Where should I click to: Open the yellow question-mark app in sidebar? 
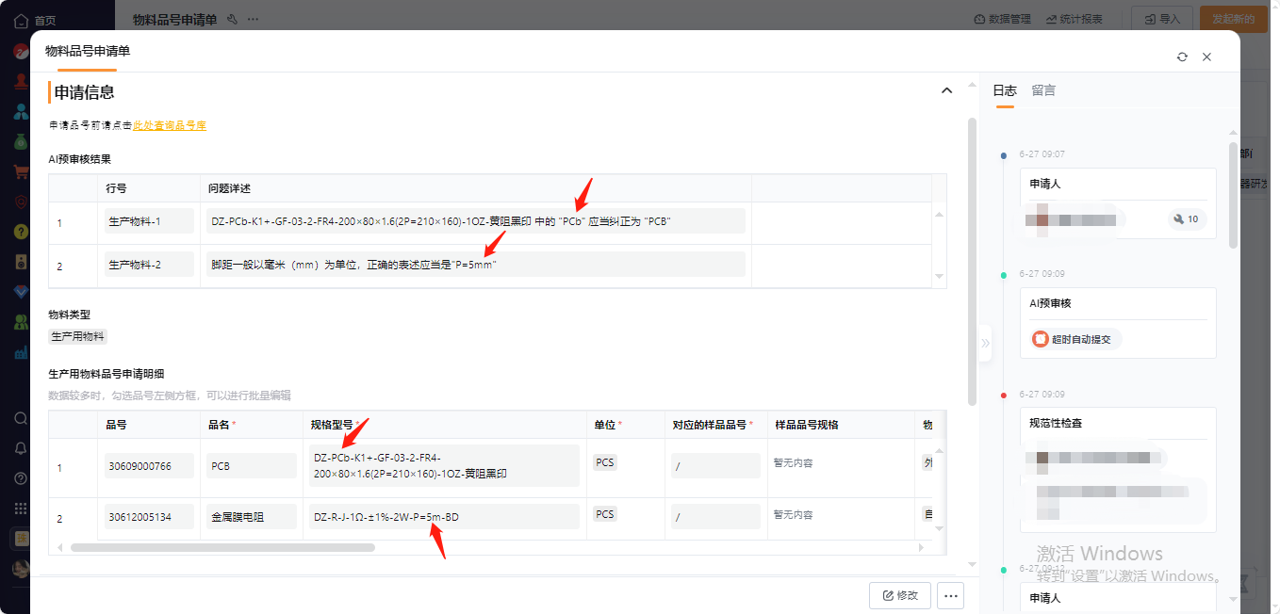(x=20, y=232)
